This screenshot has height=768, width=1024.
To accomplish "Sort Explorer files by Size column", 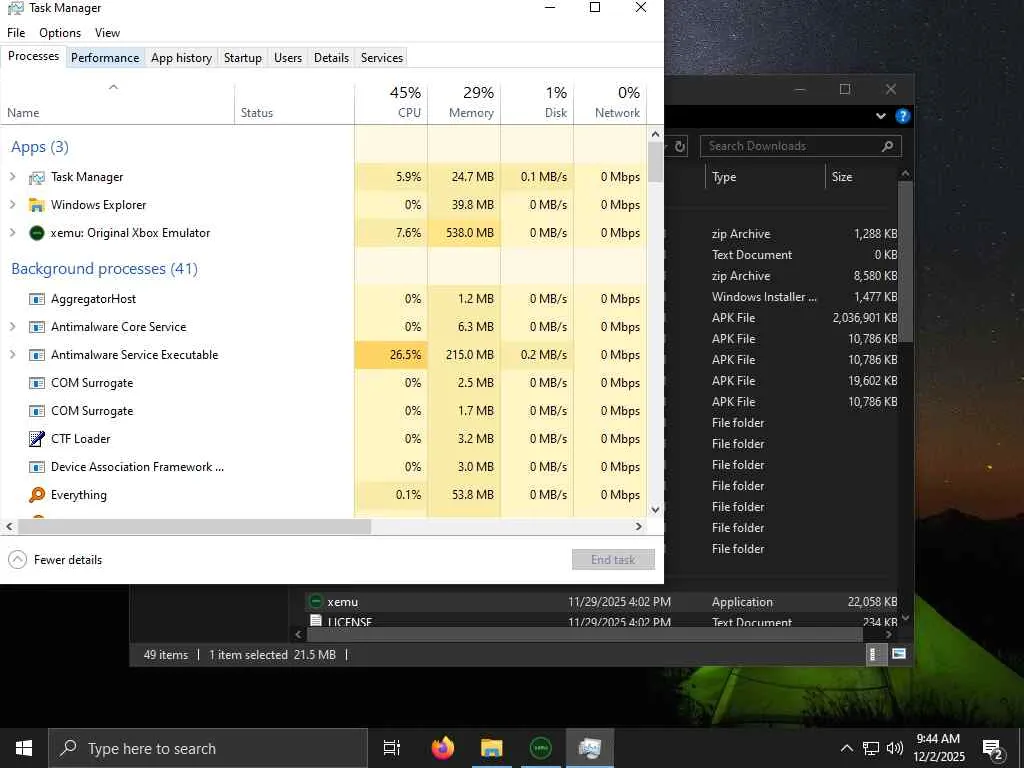I will coord(862,177).
